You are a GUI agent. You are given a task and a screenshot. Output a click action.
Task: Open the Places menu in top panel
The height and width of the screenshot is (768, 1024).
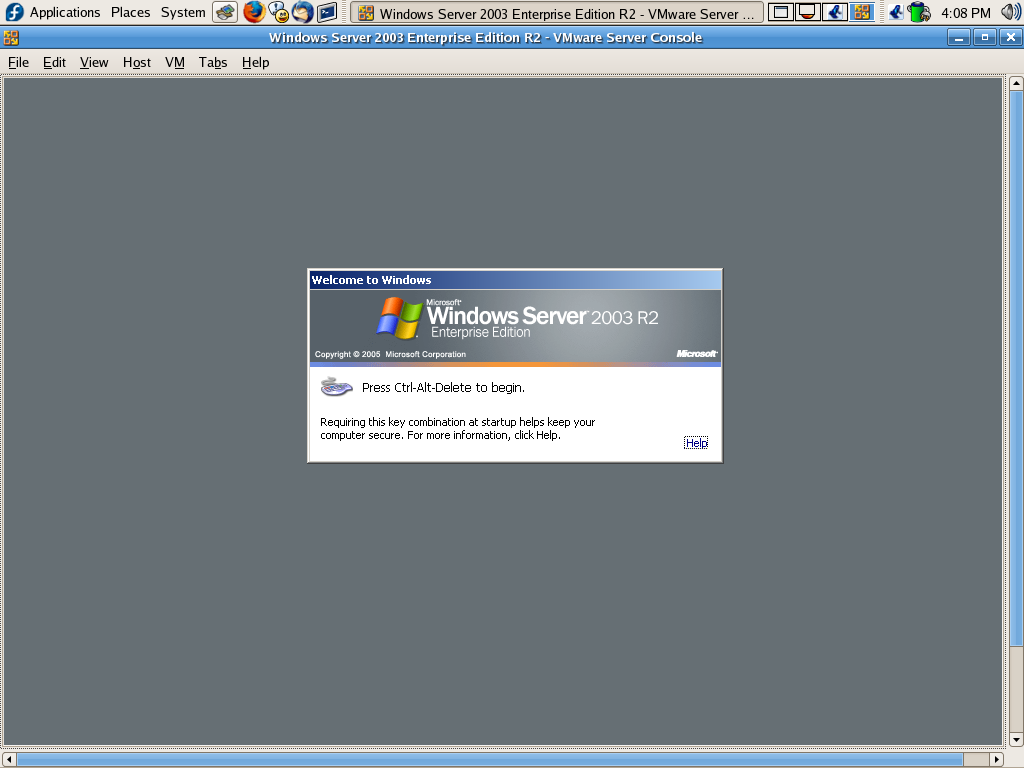(130, 12)
